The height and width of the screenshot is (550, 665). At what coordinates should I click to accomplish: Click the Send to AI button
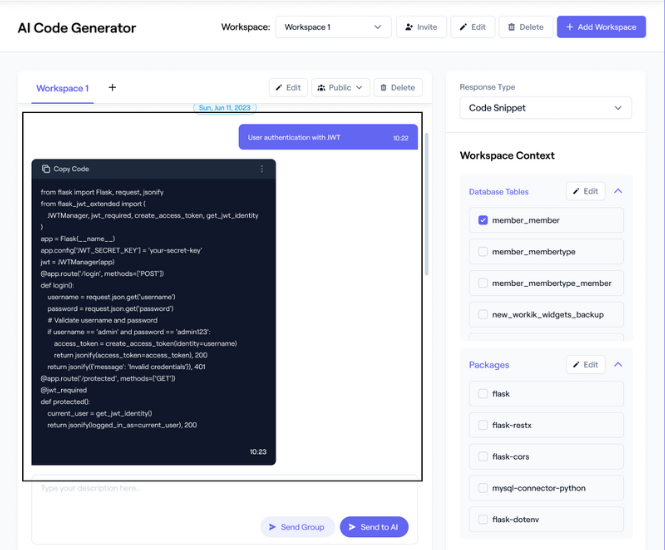tap(374, 527)
